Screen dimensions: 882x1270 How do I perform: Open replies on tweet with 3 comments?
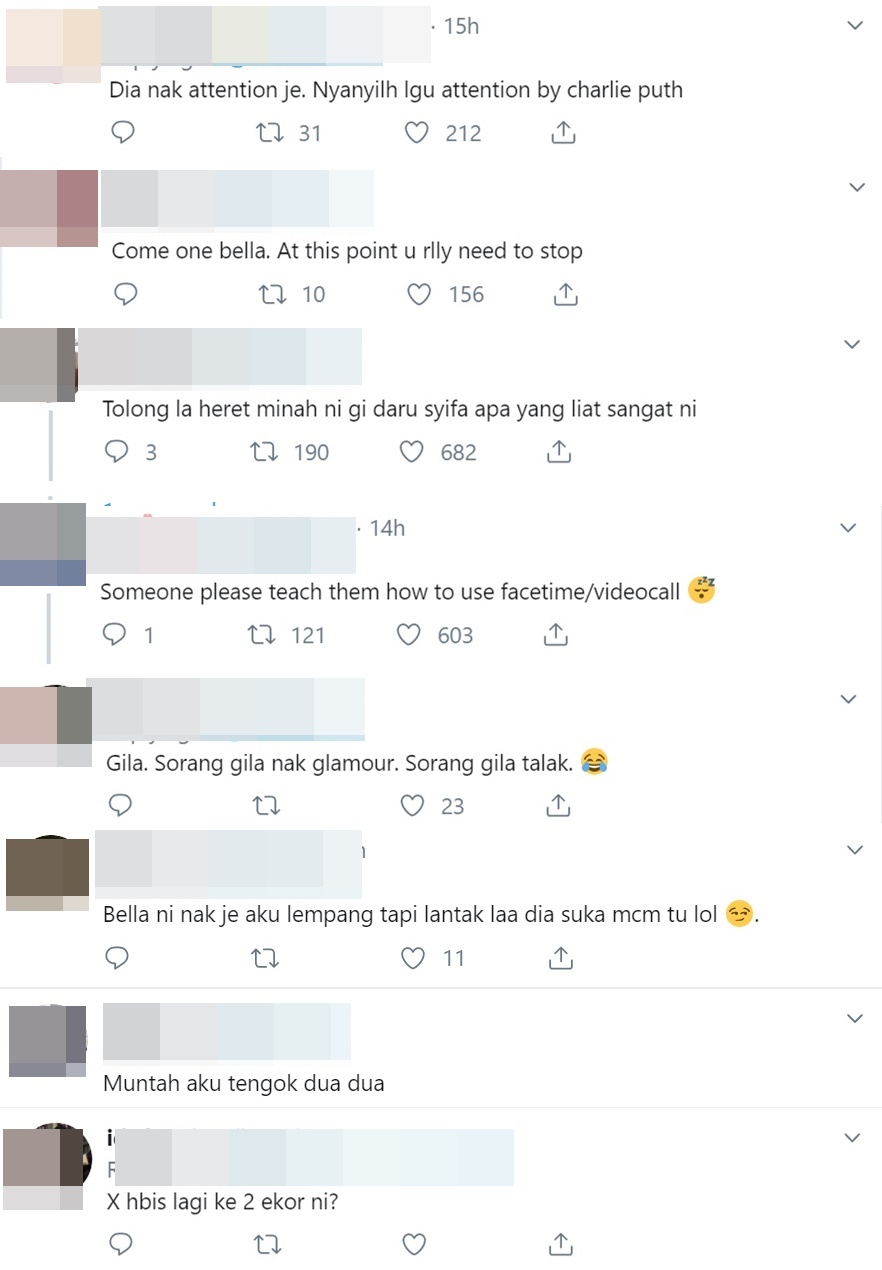click(x=117, y=452)
